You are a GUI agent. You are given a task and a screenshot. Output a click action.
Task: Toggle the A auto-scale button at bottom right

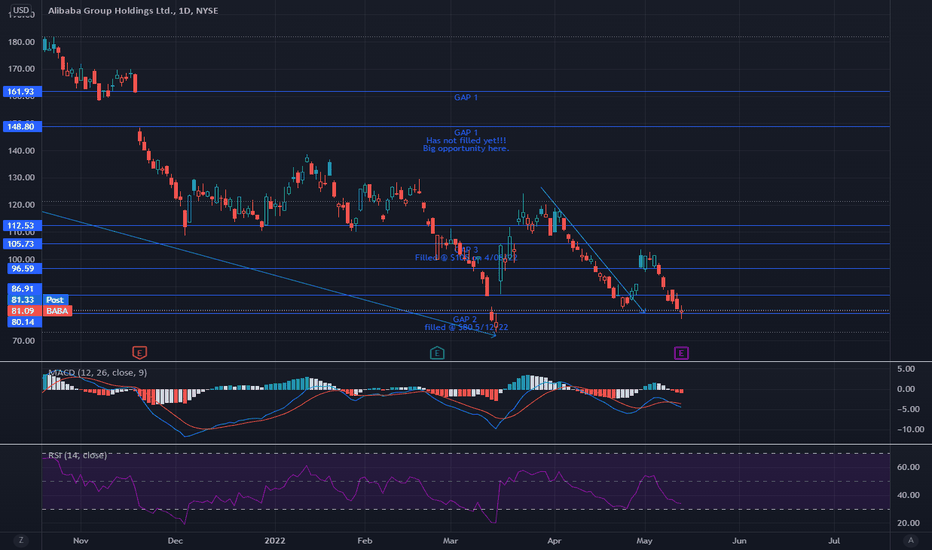pos(911,540)
